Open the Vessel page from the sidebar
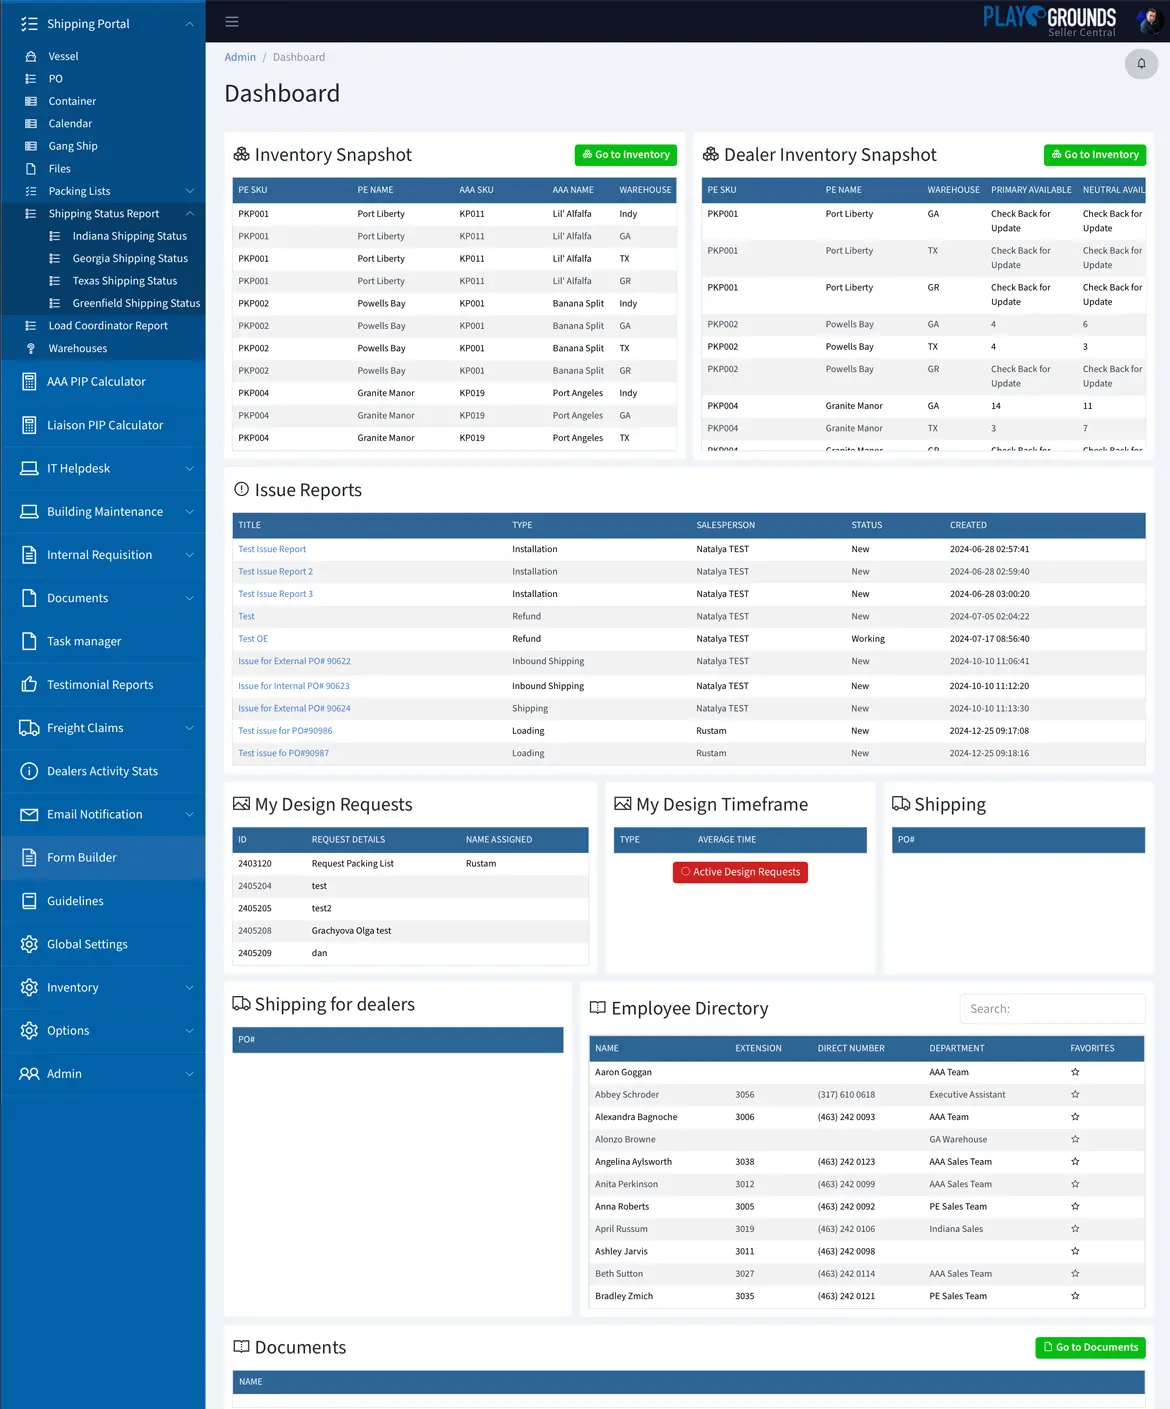This screenshot has width=1170, height=1409. (31, 56)
